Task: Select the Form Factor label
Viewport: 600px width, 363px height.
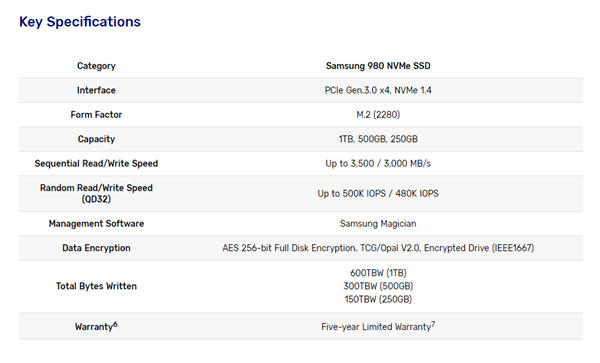Action: [96, 115]
